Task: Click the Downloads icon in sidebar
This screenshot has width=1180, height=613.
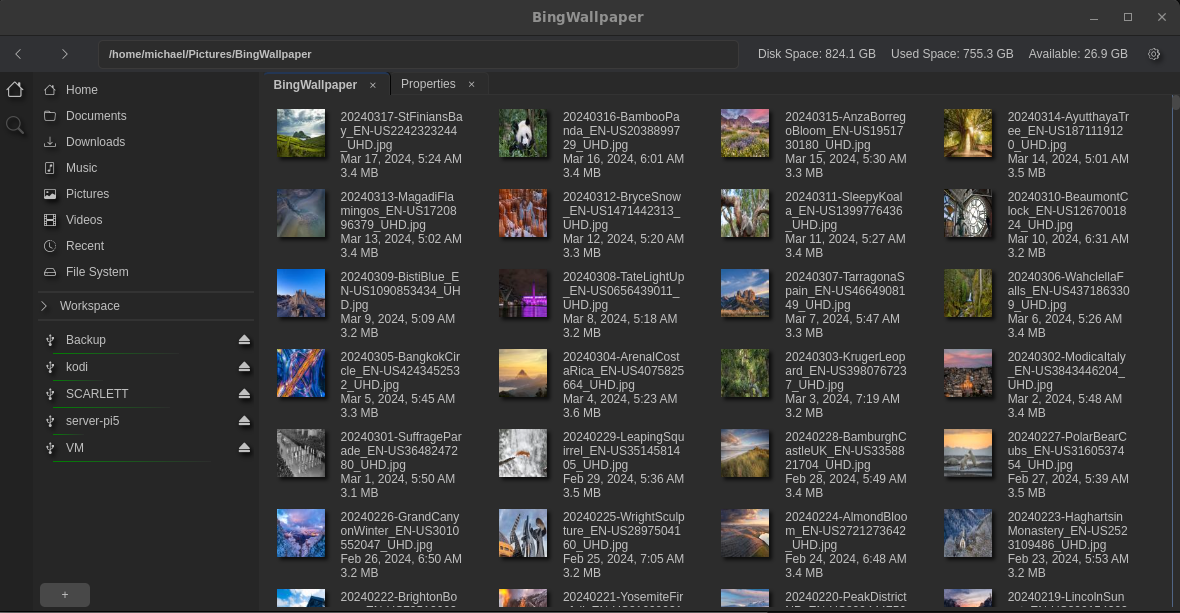Action: pos(50,141)
